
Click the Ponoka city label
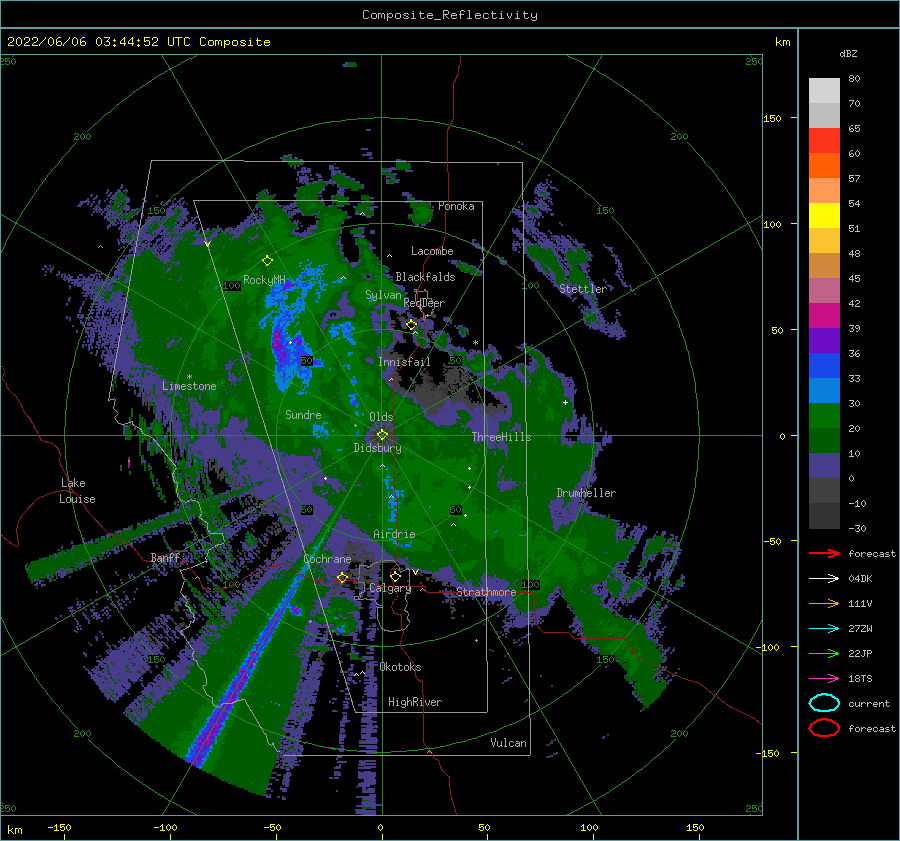click(456, 206)
